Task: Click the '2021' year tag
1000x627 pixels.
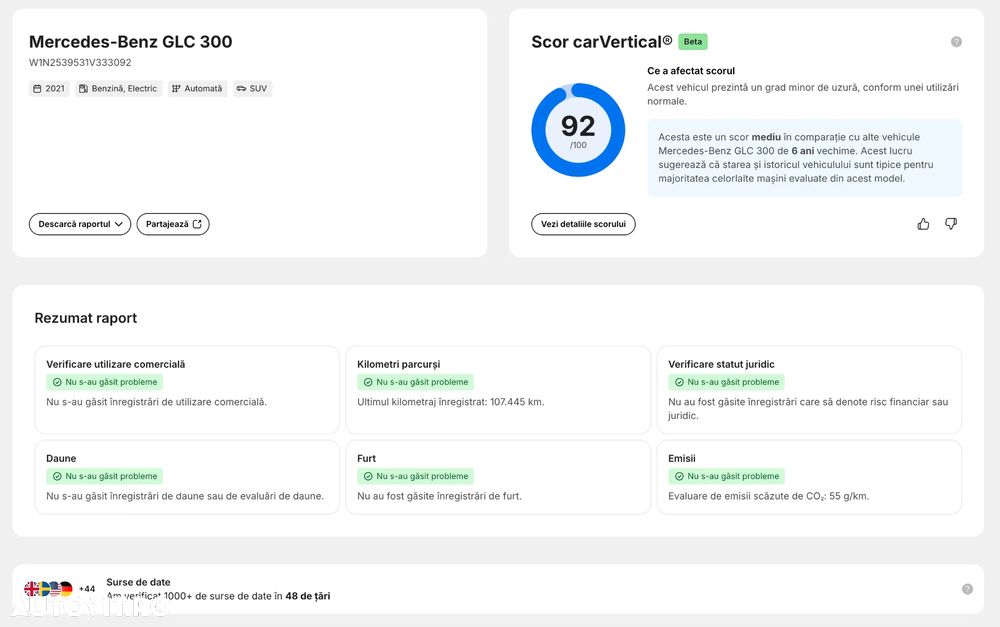Action: pos(49,89)
